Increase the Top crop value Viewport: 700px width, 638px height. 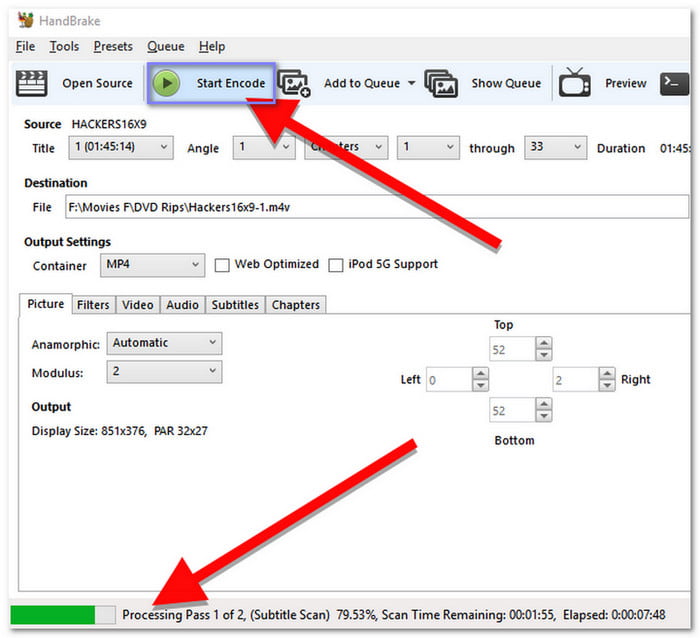pyautogui.click(x=544, y=343)
